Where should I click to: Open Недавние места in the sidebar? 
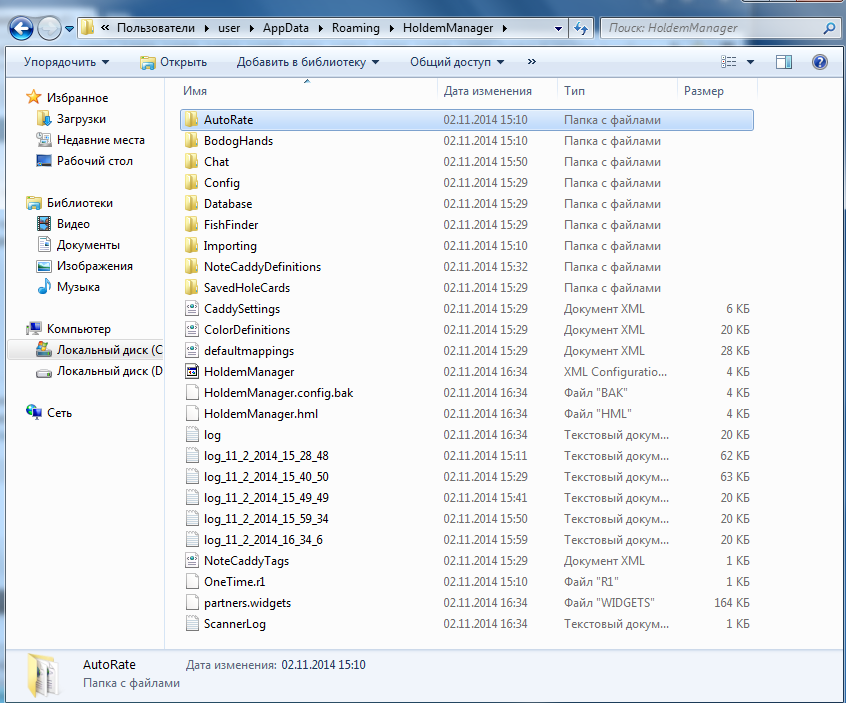coord(100,140)
